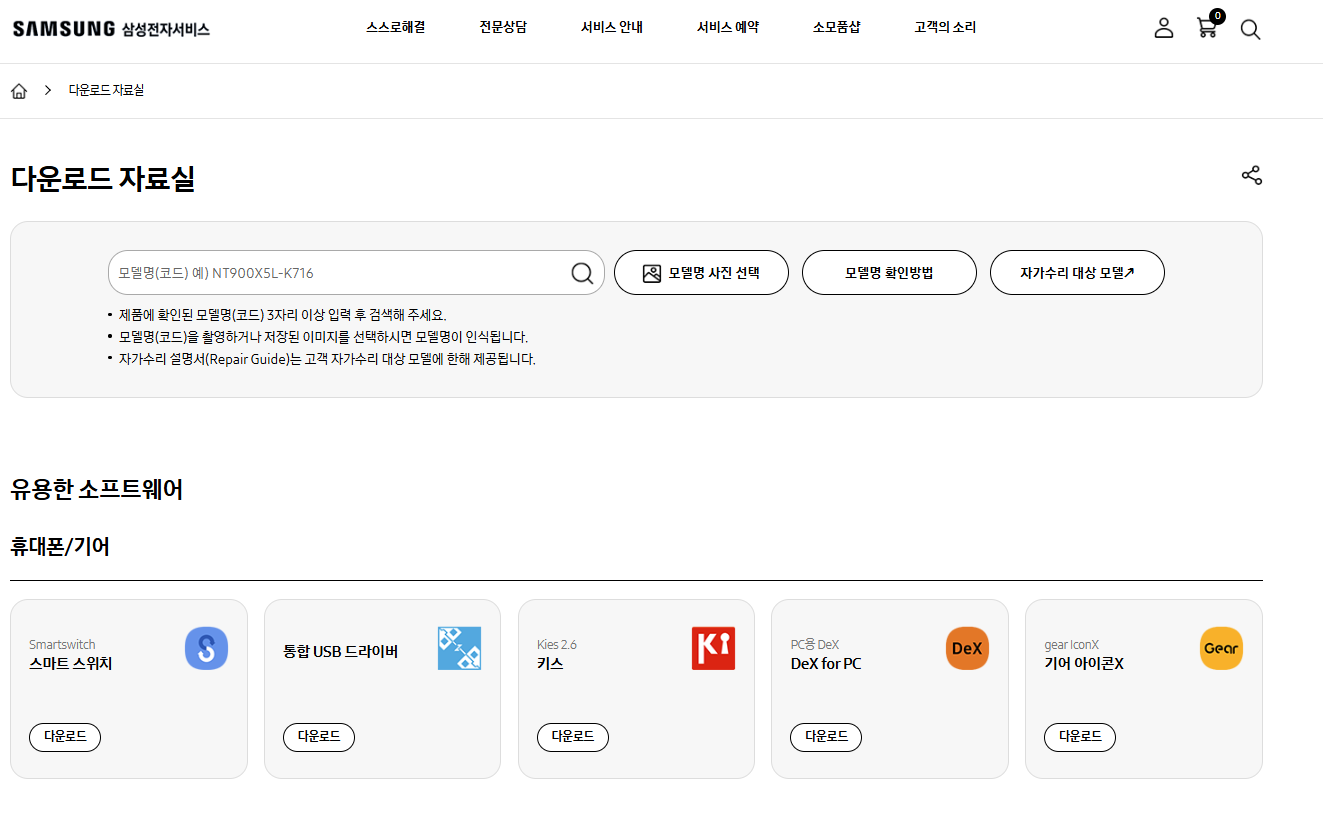The width and height of the screenshot is (1323, 813).
Task: Click the 휴대폰/기어 section heading
Action: point(60,547)
